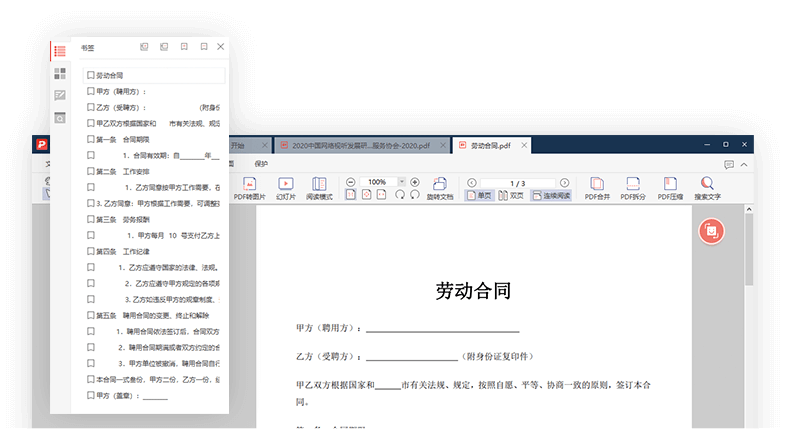This screenshot has width=785, height=429.
Task: Click the 旋转文档 rotate document icon
Action: coord(439,188)
